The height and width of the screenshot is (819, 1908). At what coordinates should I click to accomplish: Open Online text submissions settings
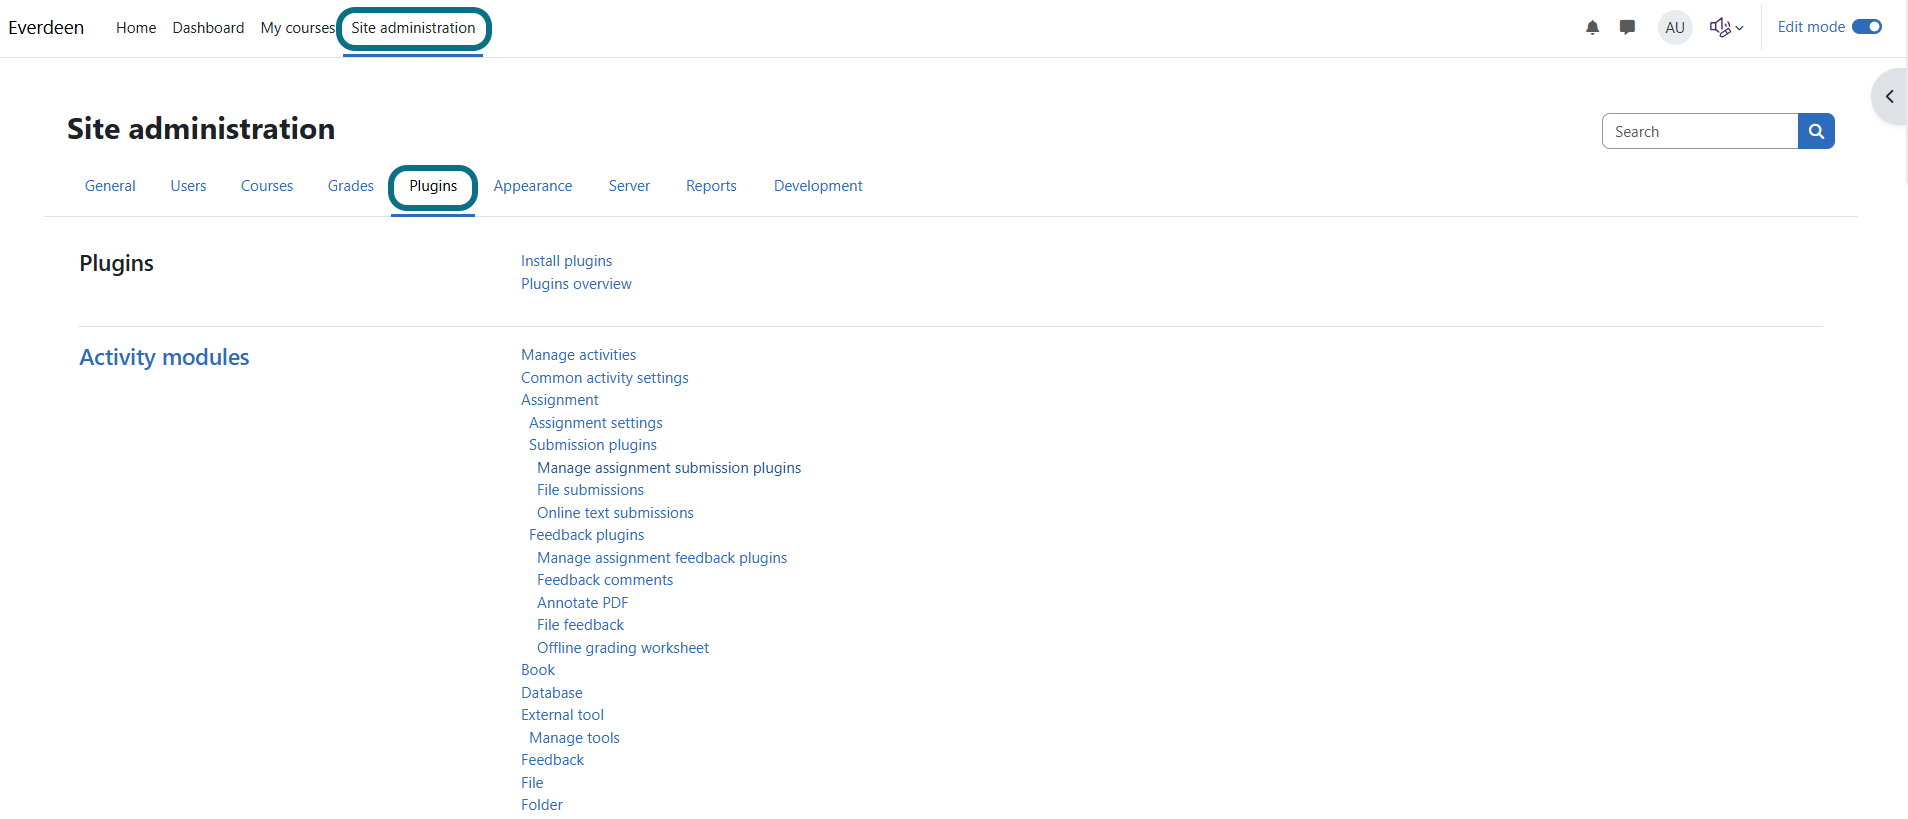(615, 513)
